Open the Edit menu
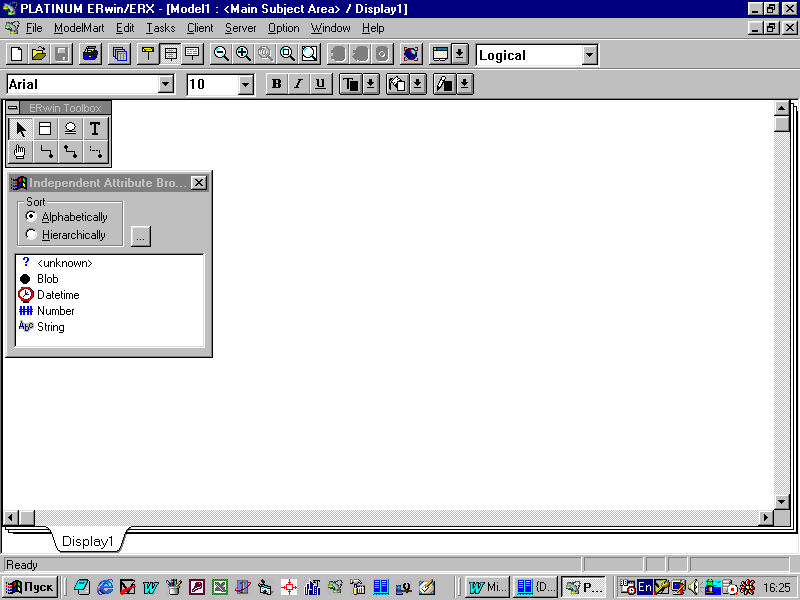The width and height of the screenshot is (800, 600). (125, 28)
